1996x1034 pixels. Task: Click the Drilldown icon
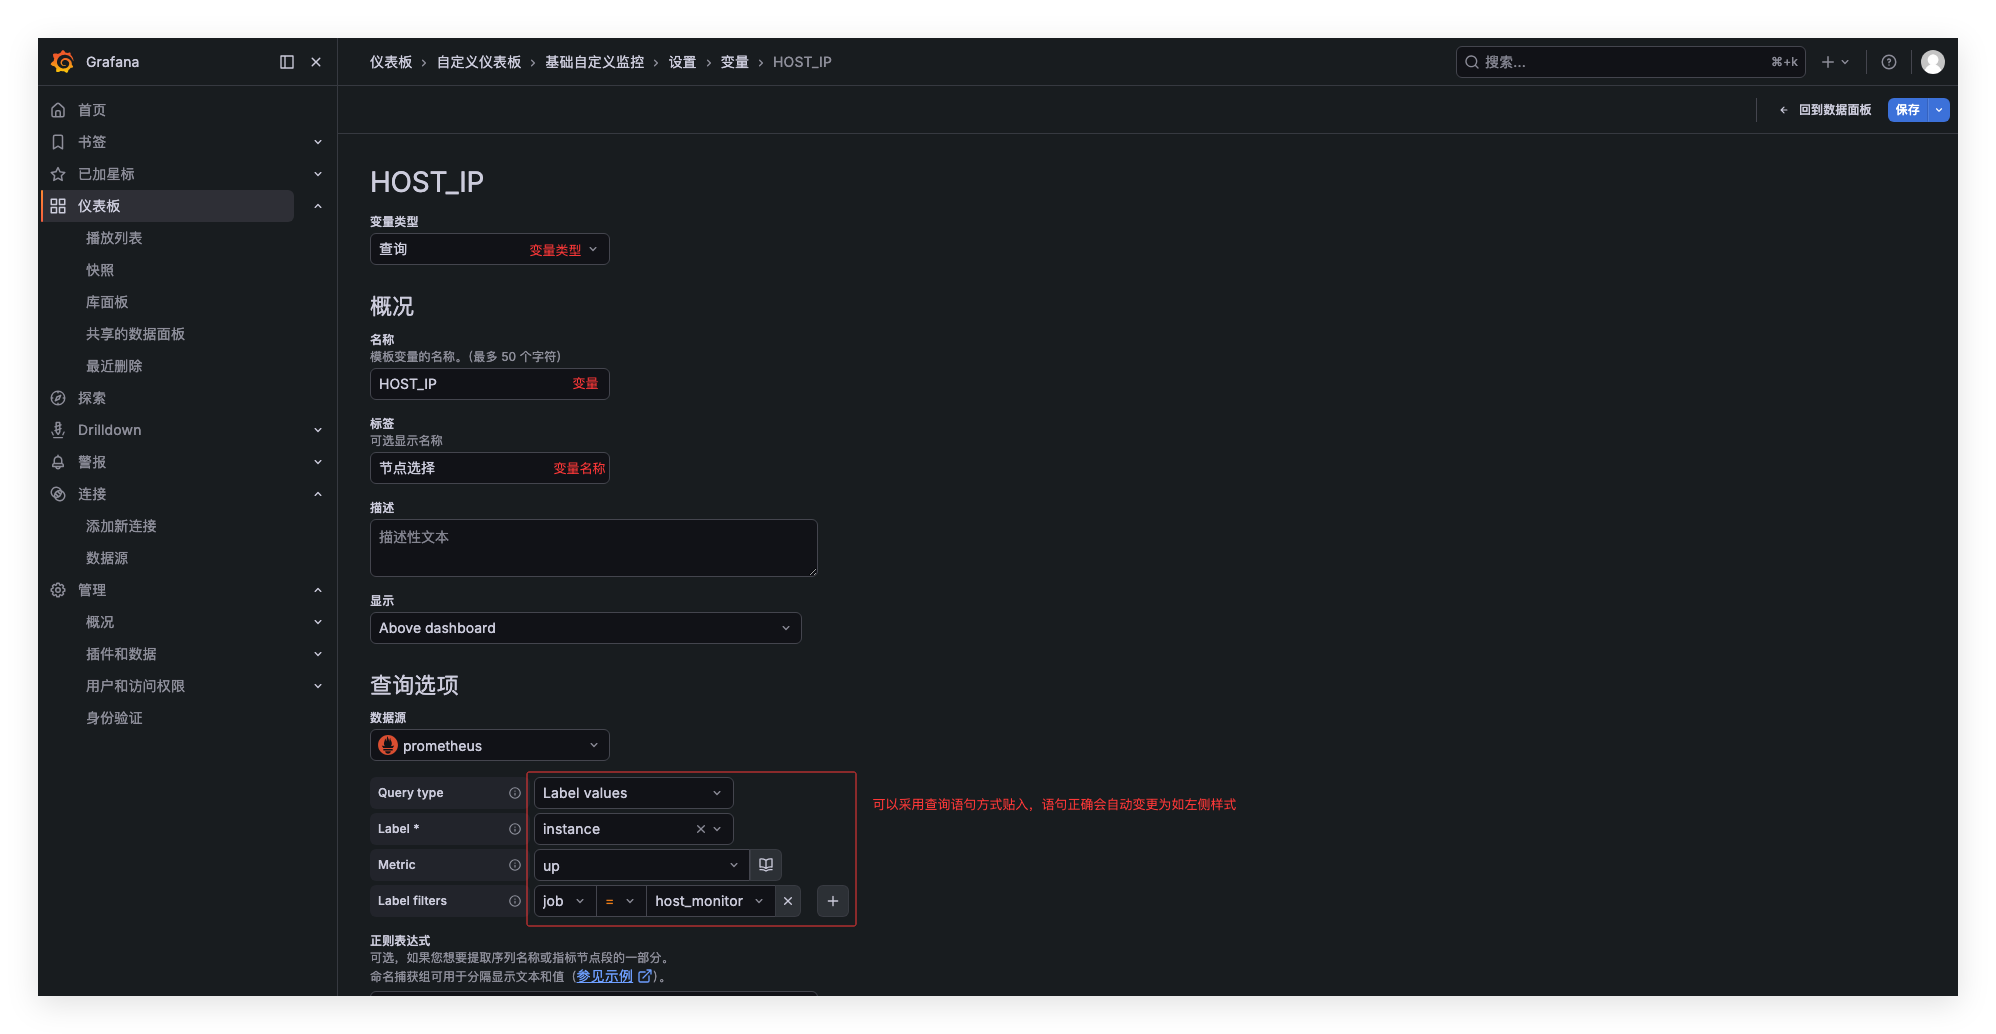pos(58,430)
